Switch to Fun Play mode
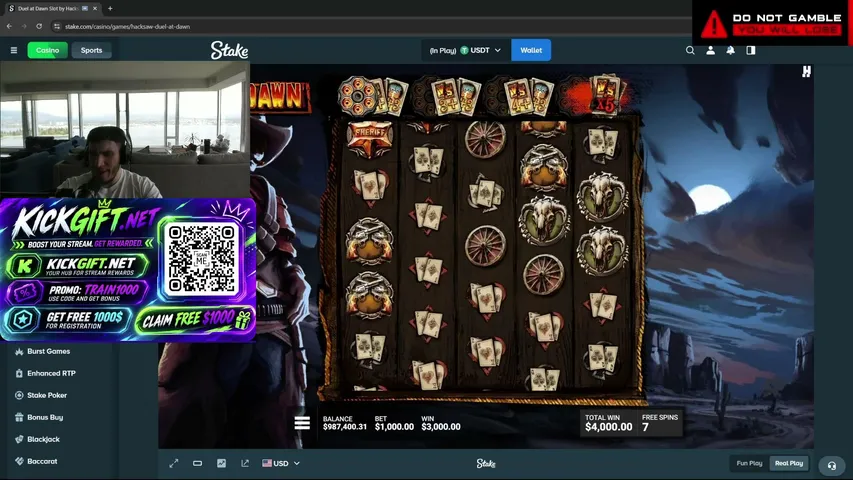This screenshot has height=480, width=853. tap(749, 463)
